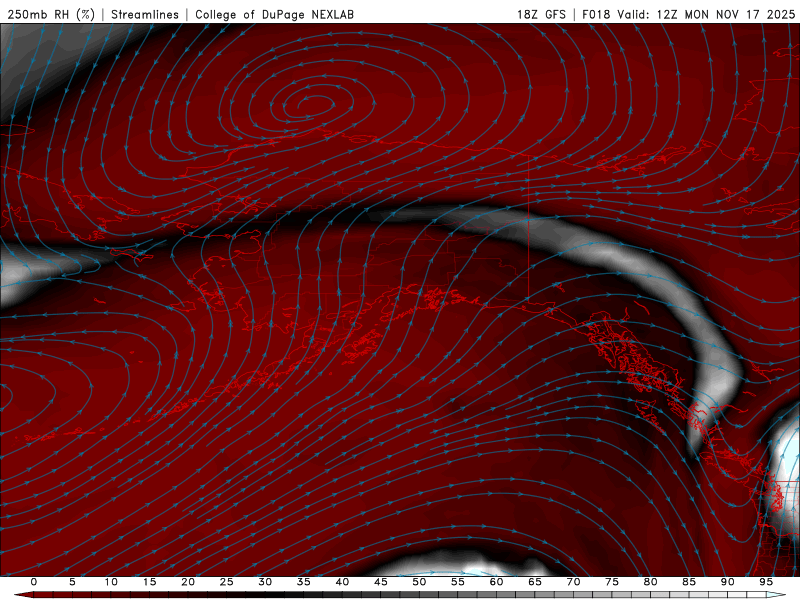This screenshot has height=600, width=800.
Task: Click the colorbar label "35"
Action: coord(304,582)
